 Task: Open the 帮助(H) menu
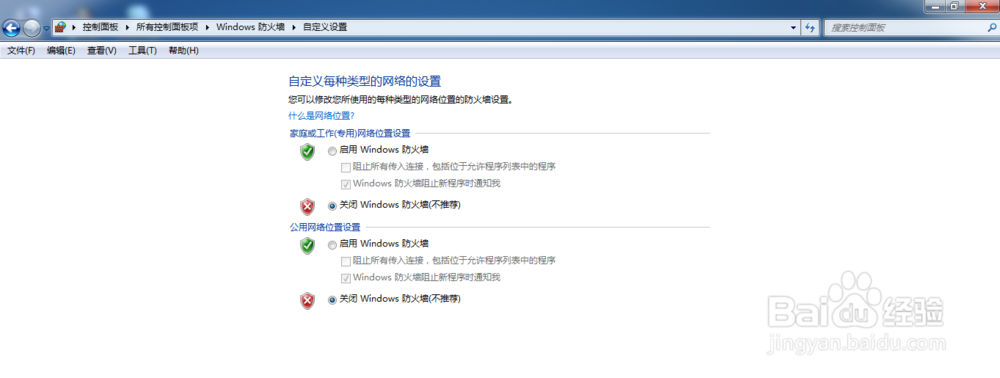(184, 50)
